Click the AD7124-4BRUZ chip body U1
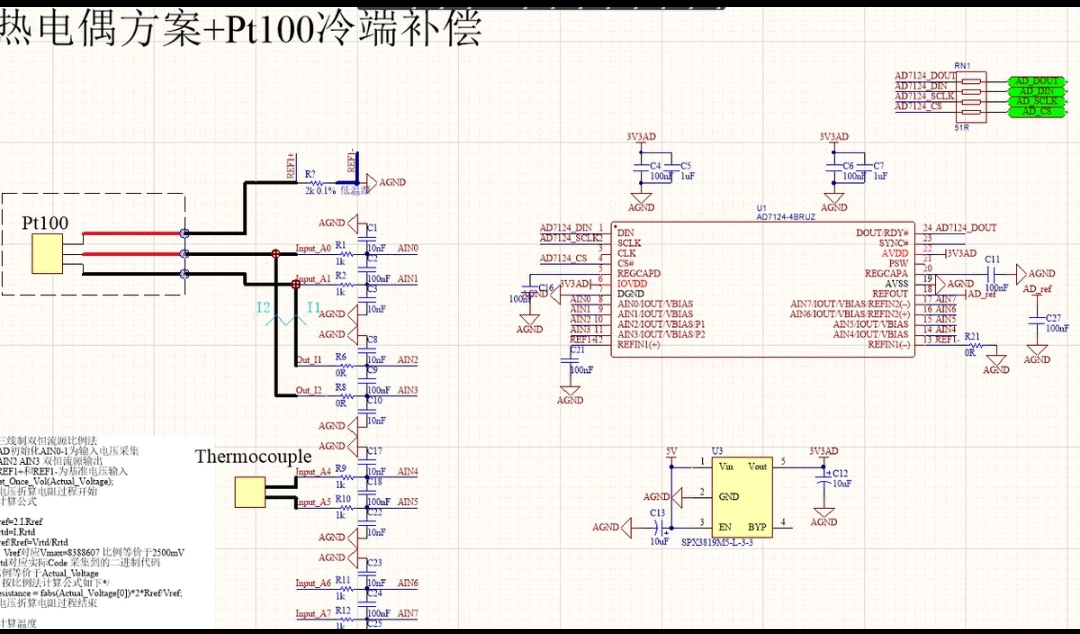 tap(762, 289)
